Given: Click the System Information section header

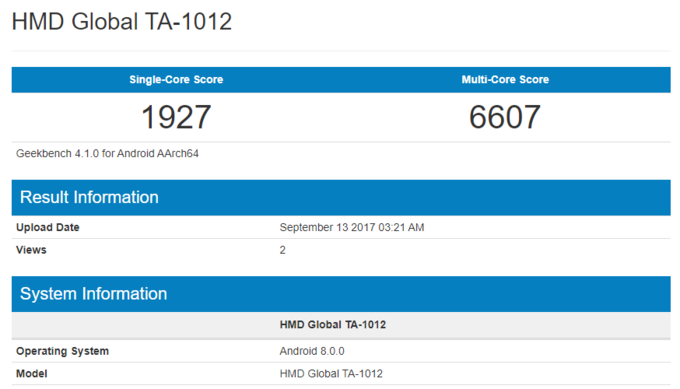Looking at the screenshot, I should (x=93, y=294).
